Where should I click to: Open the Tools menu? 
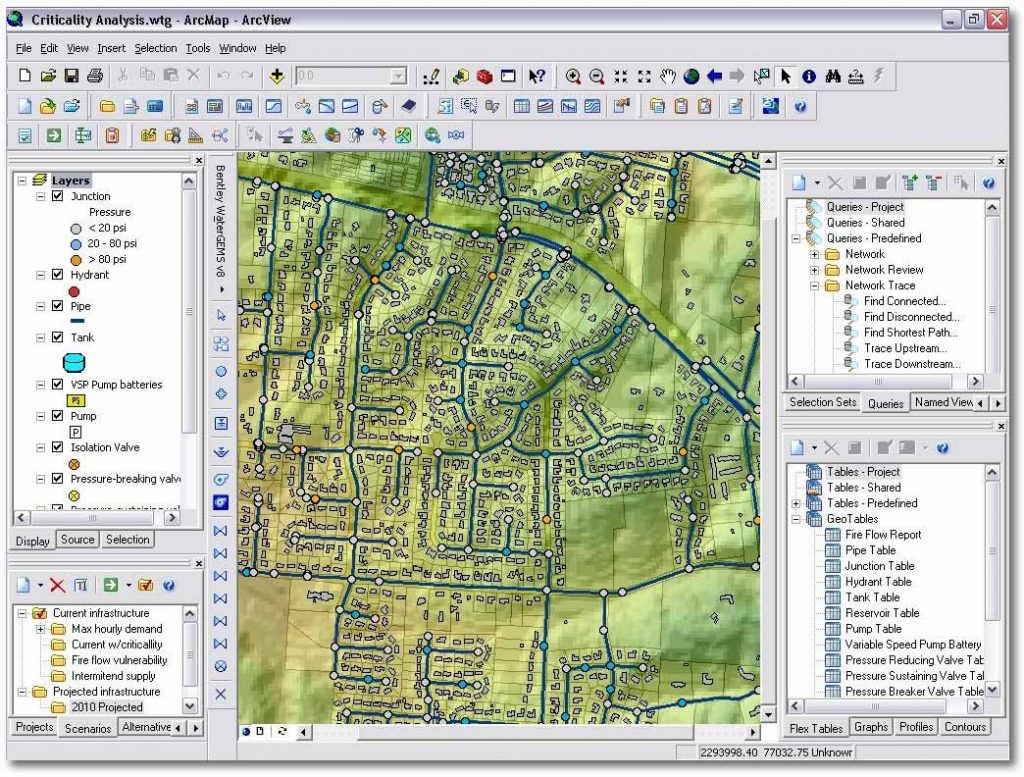pyautogui.click(x=198, y=48)
